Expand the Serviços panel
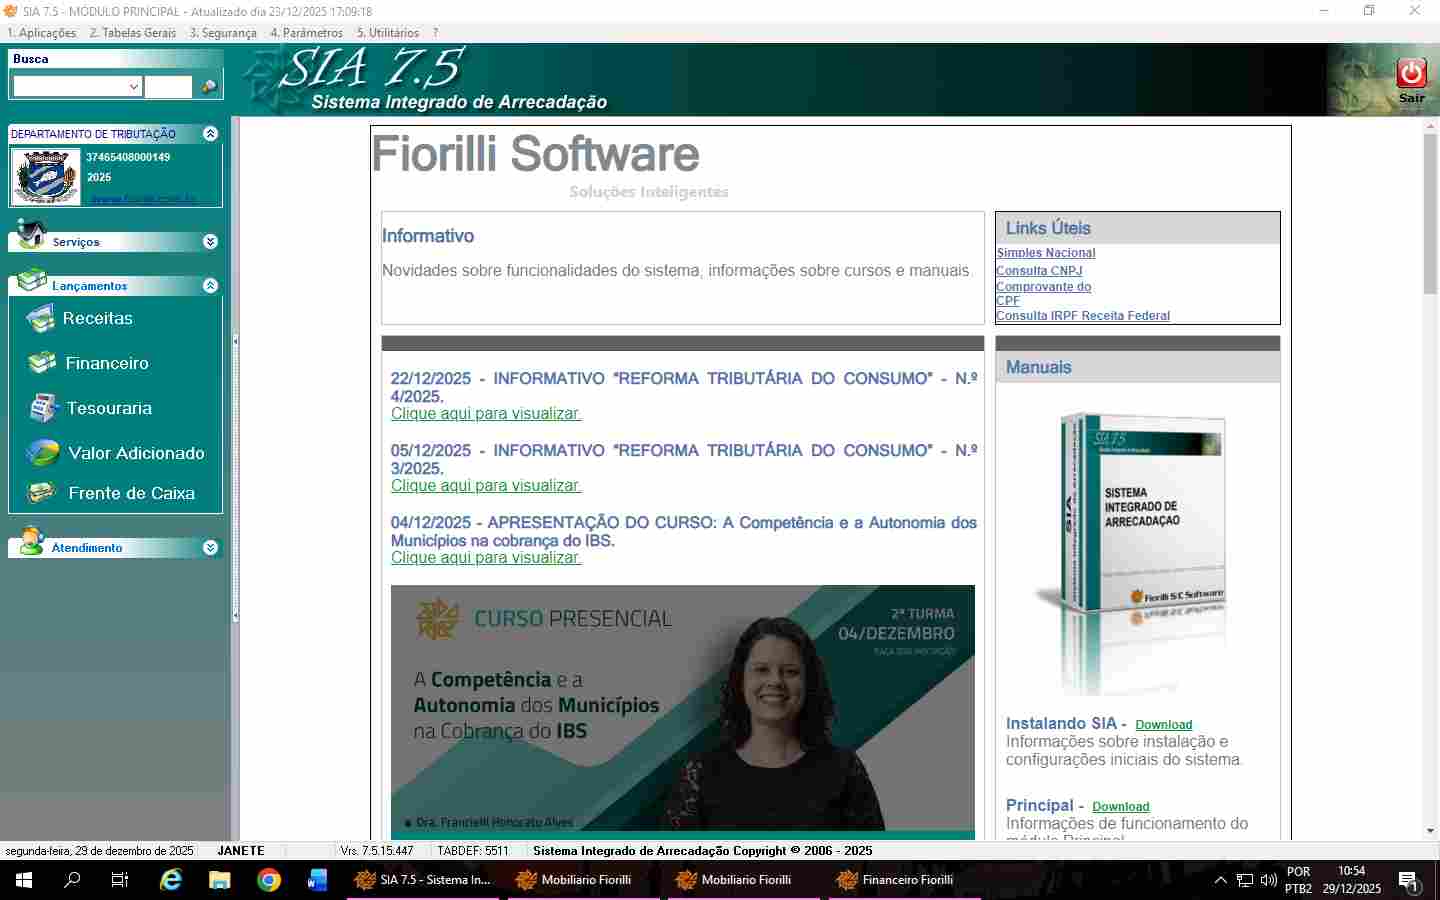The image size is (1440, 900). tap(210, 242)
